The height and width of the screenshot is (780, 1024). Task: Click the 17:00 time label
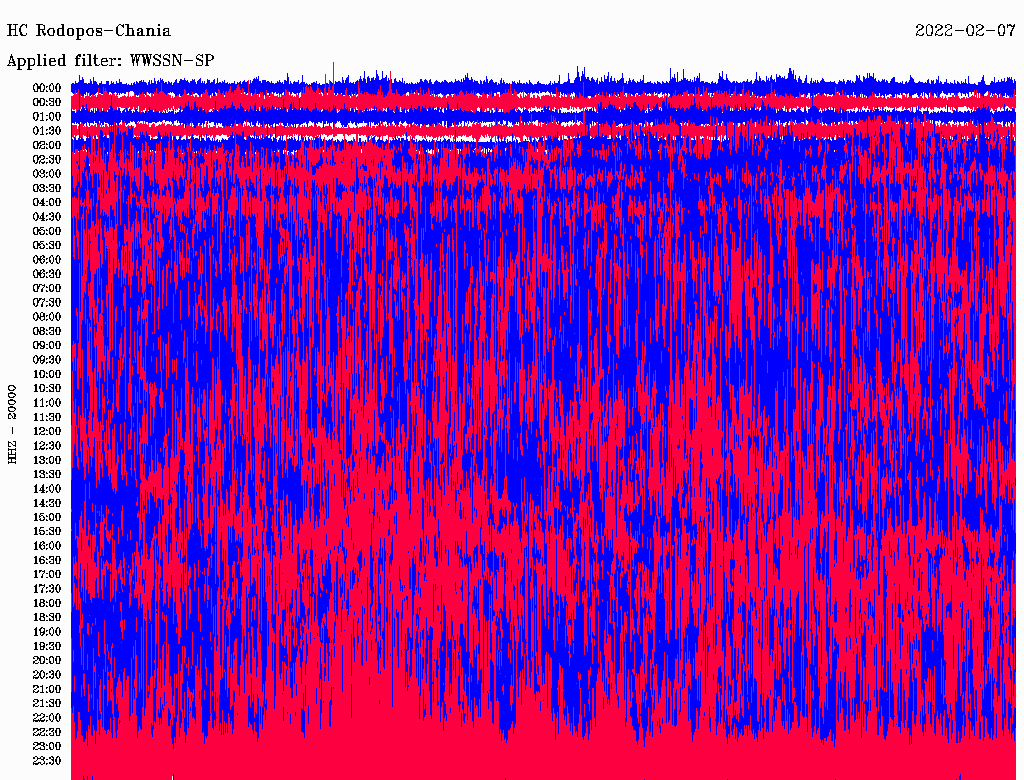(47, 575)
